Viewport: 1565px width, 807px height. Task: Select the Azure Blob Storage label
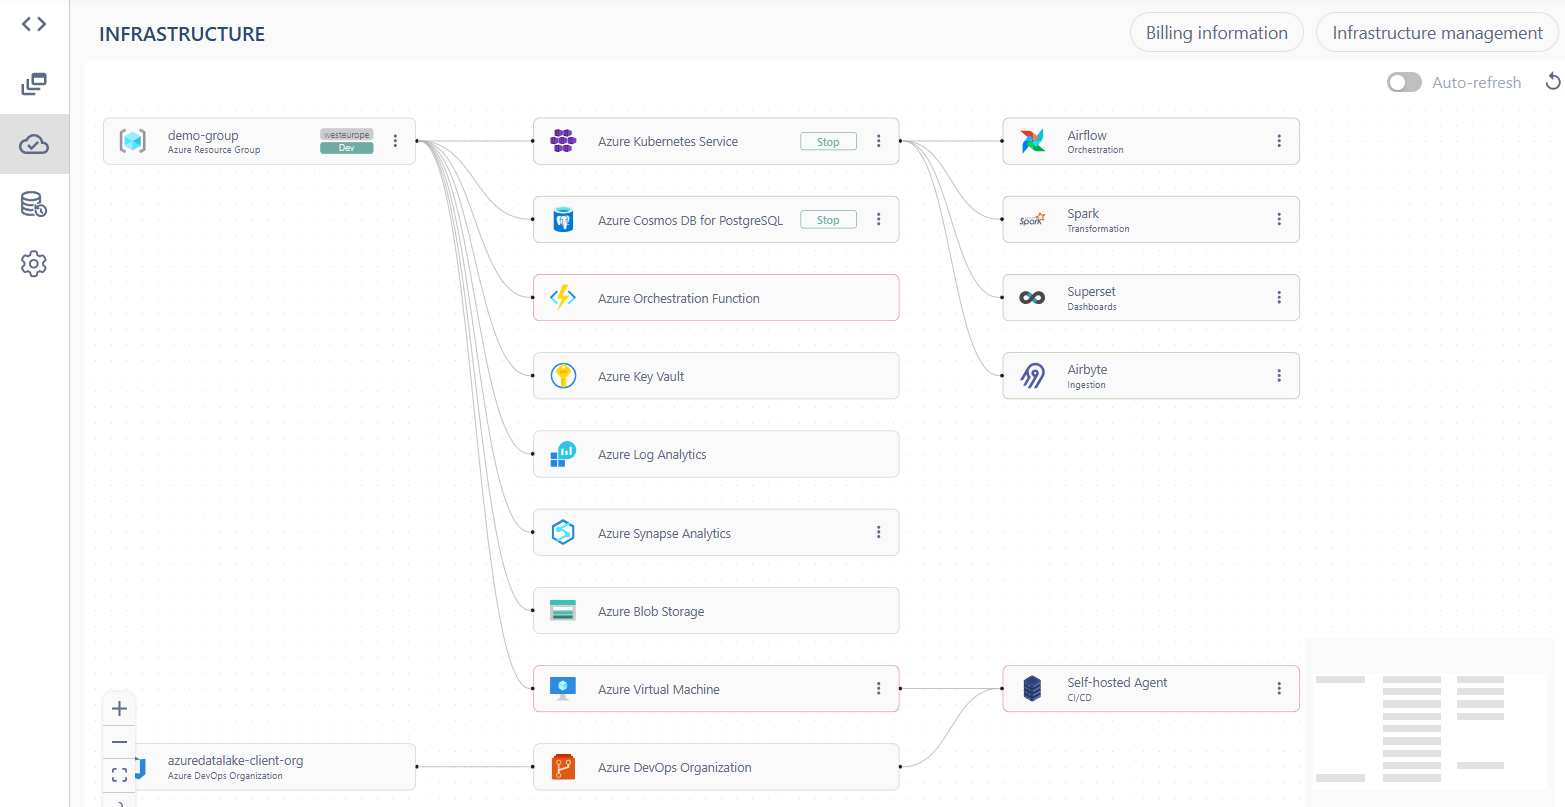click(x=651, y=612)
